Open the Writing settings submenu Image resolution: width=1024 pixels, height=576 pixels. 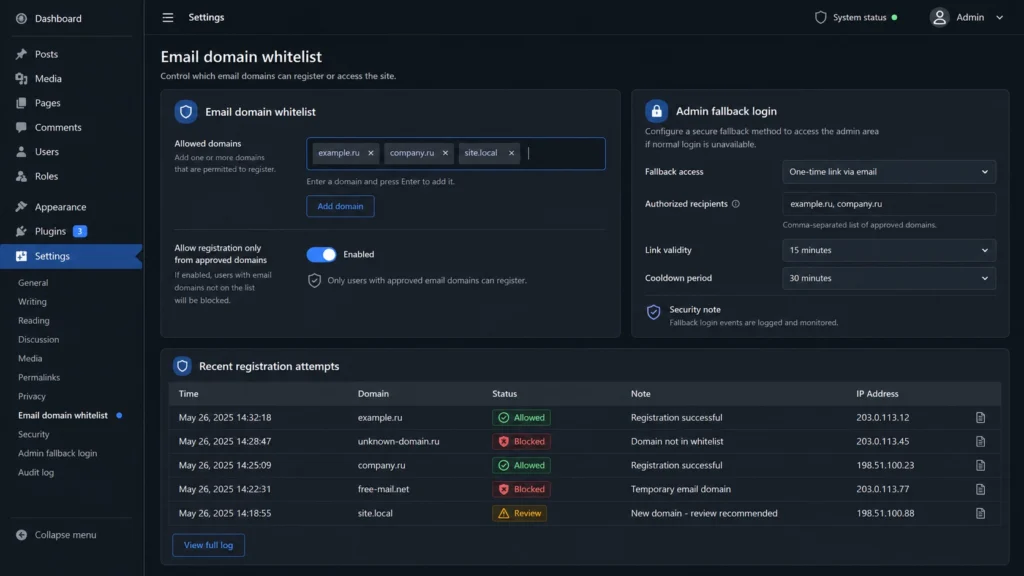(x=32, y=302)
